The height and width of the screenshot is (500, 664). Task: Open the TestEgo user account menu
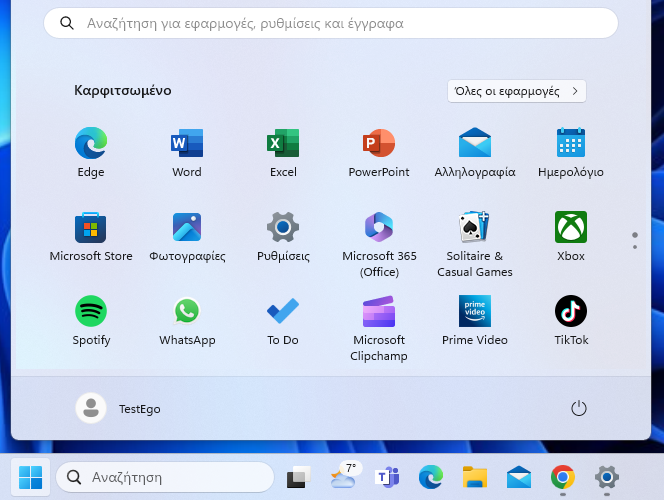118,409
